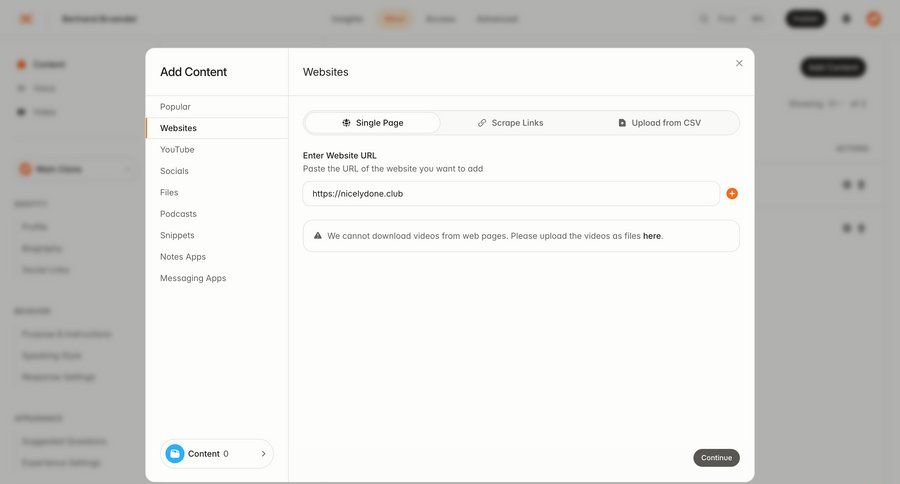Image resolution: width=900 pixels, height=484 pixels.
Task: Click the 'Websites' panel heading
Action: [x=325, y=72]
